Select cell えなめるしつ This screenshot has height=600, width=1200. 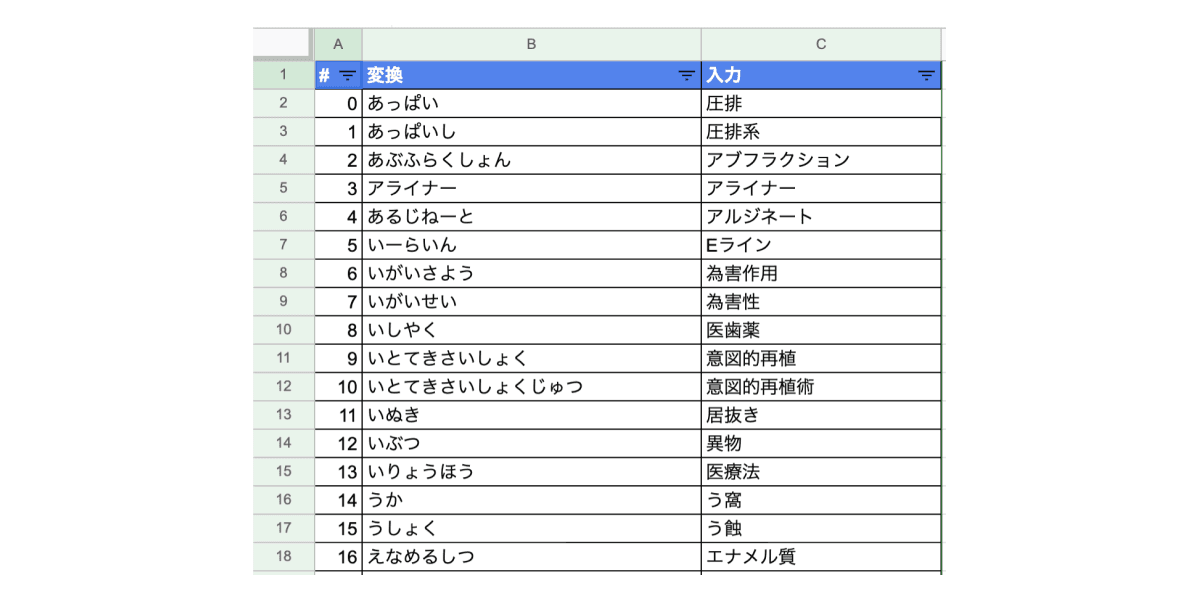pyautogui.click(x=532, y=557)
